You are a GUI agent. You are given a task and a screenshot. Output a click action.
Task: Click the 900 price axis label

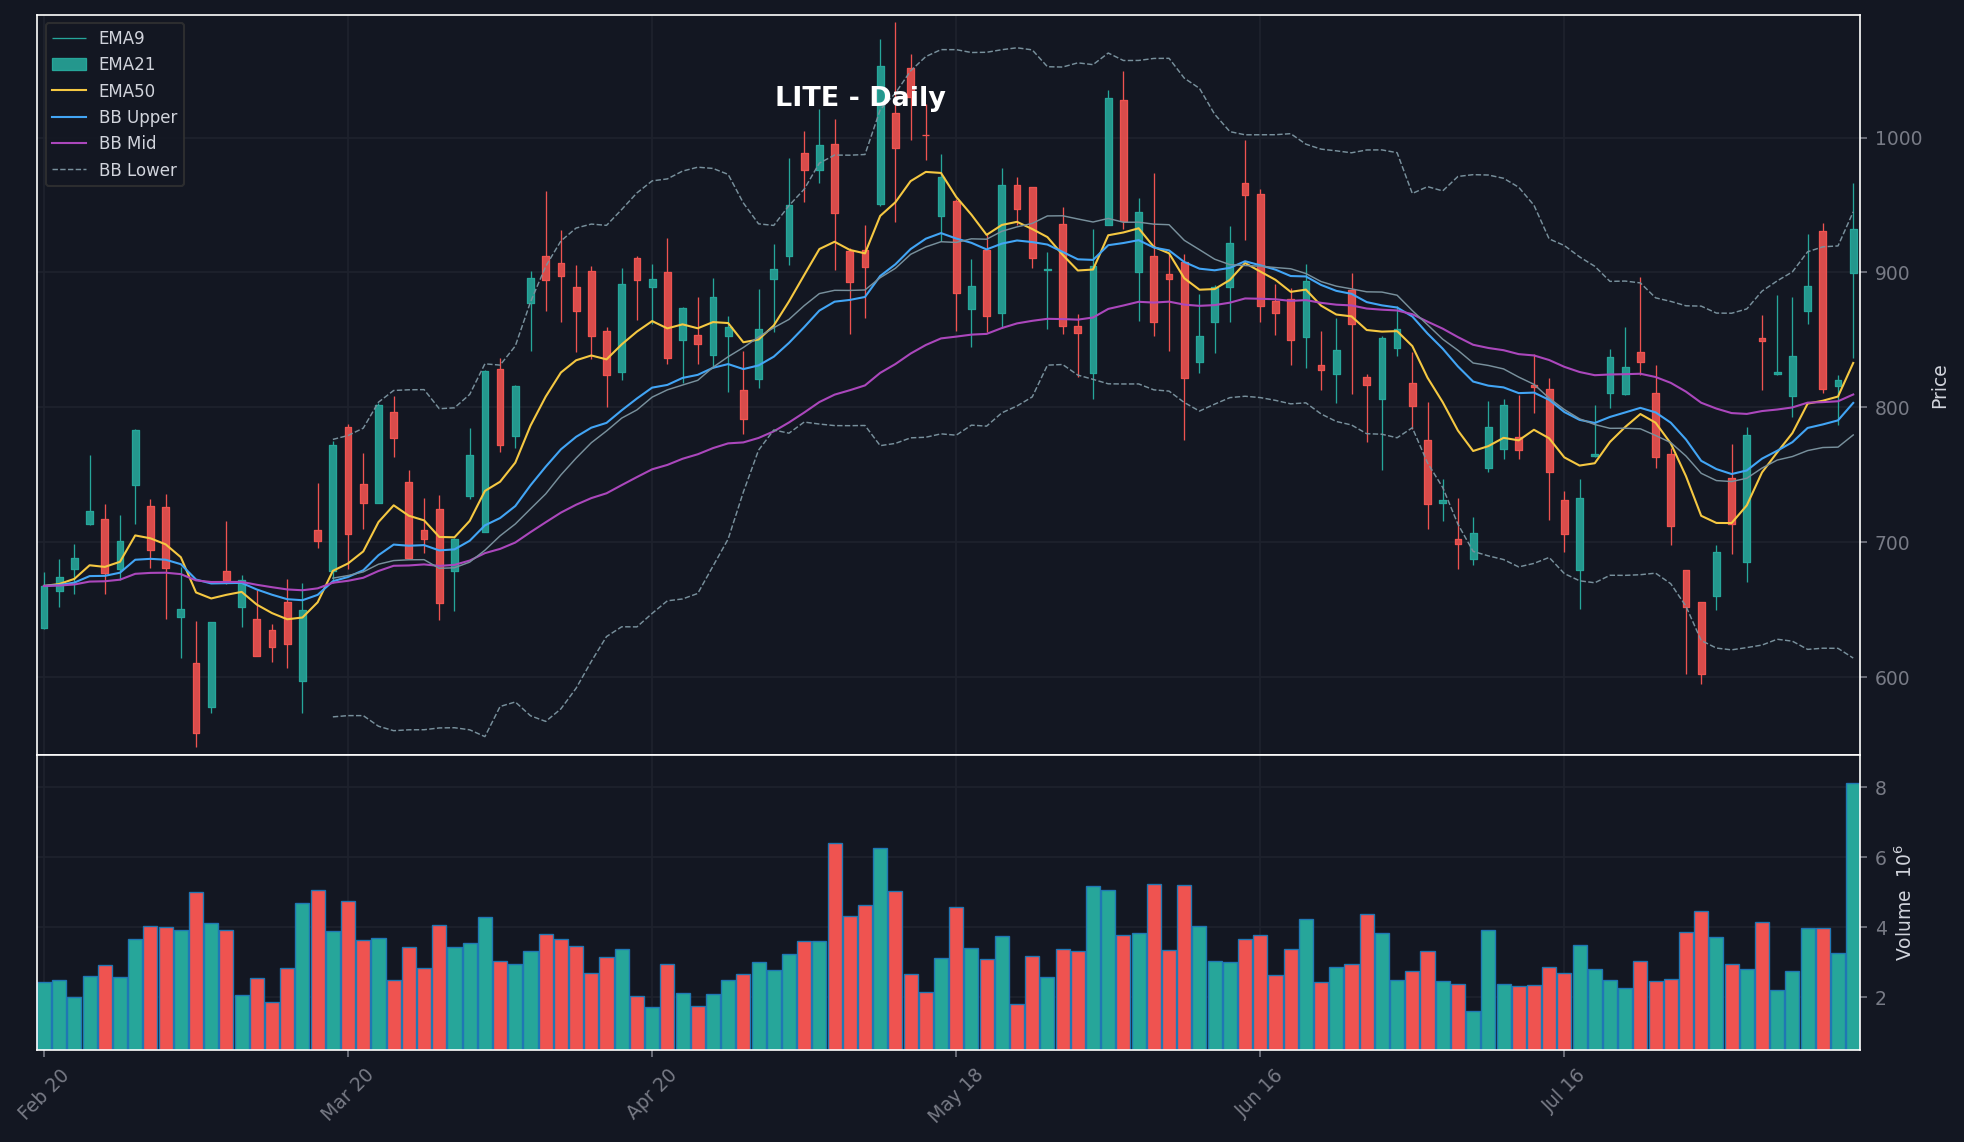[x=1892, y=273]
